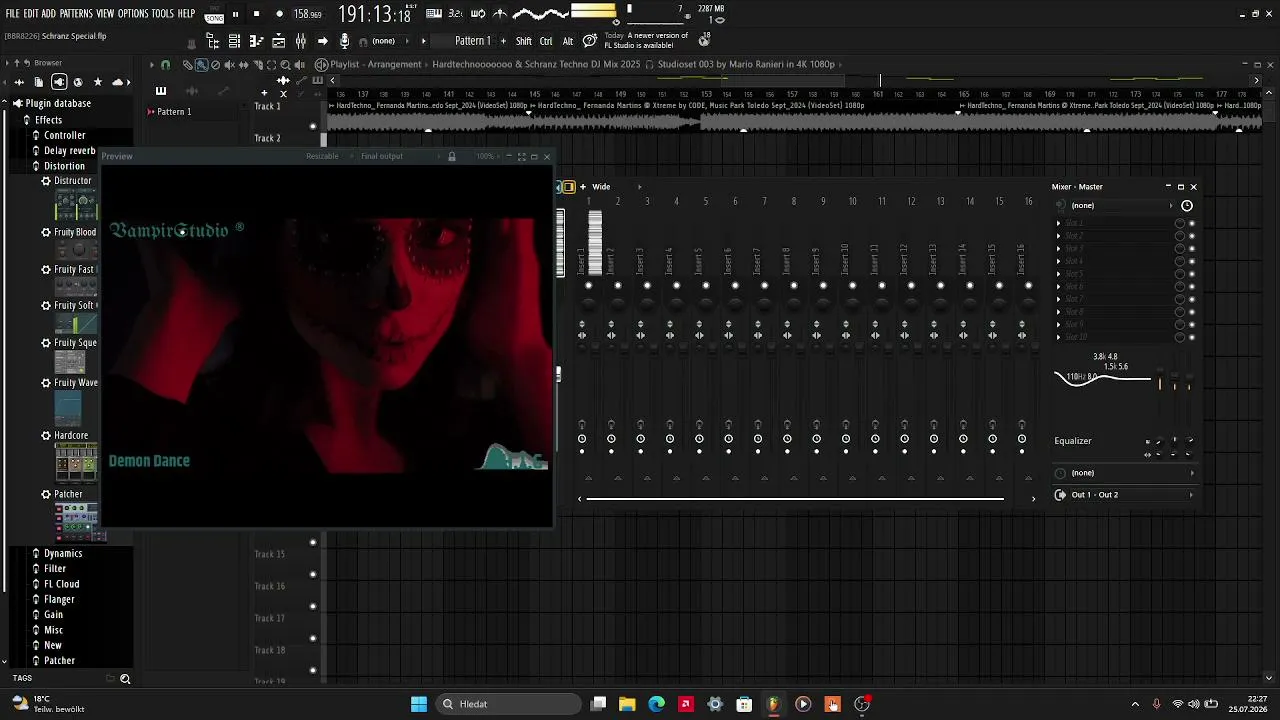Click the microphone recording icon in toolbar
Viewport: 1280px width, 720px height.
point(344,41)
